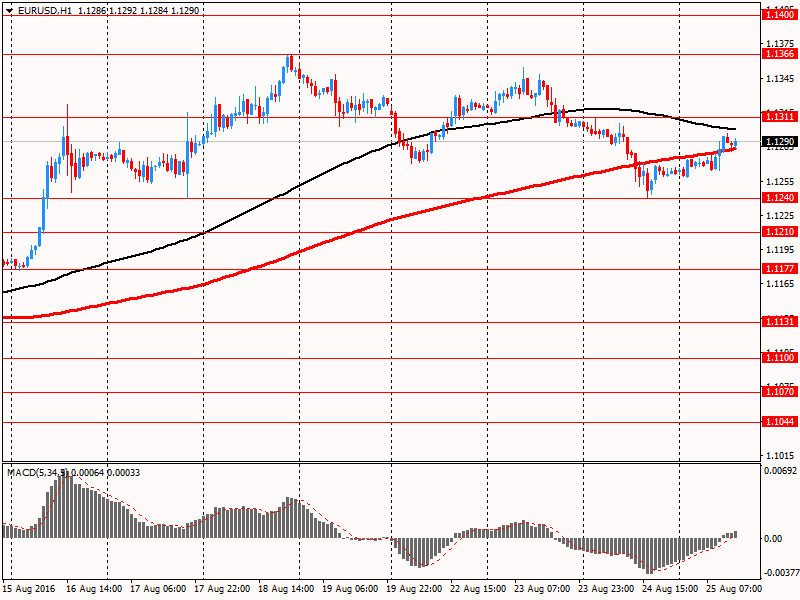Click the MACD(5,34,5) indicator label

coord(38,473)
